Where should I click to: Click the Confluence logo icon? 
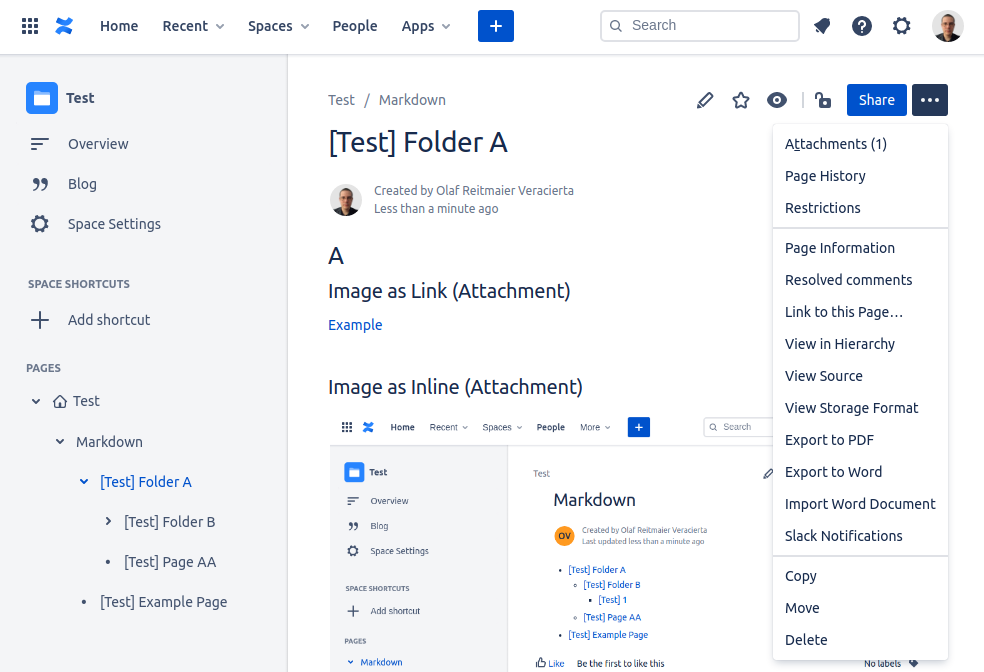click(64, 26)
